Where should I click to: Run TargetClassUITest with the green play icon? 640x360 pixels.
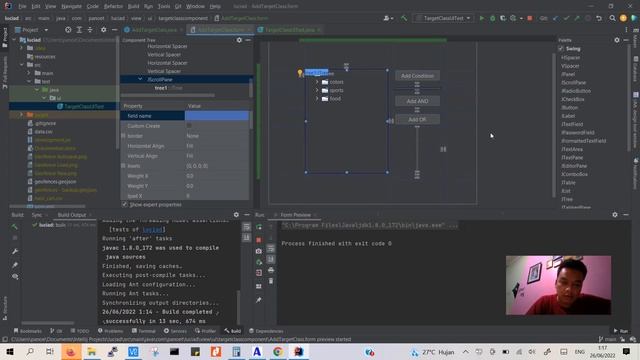[482, 18]
